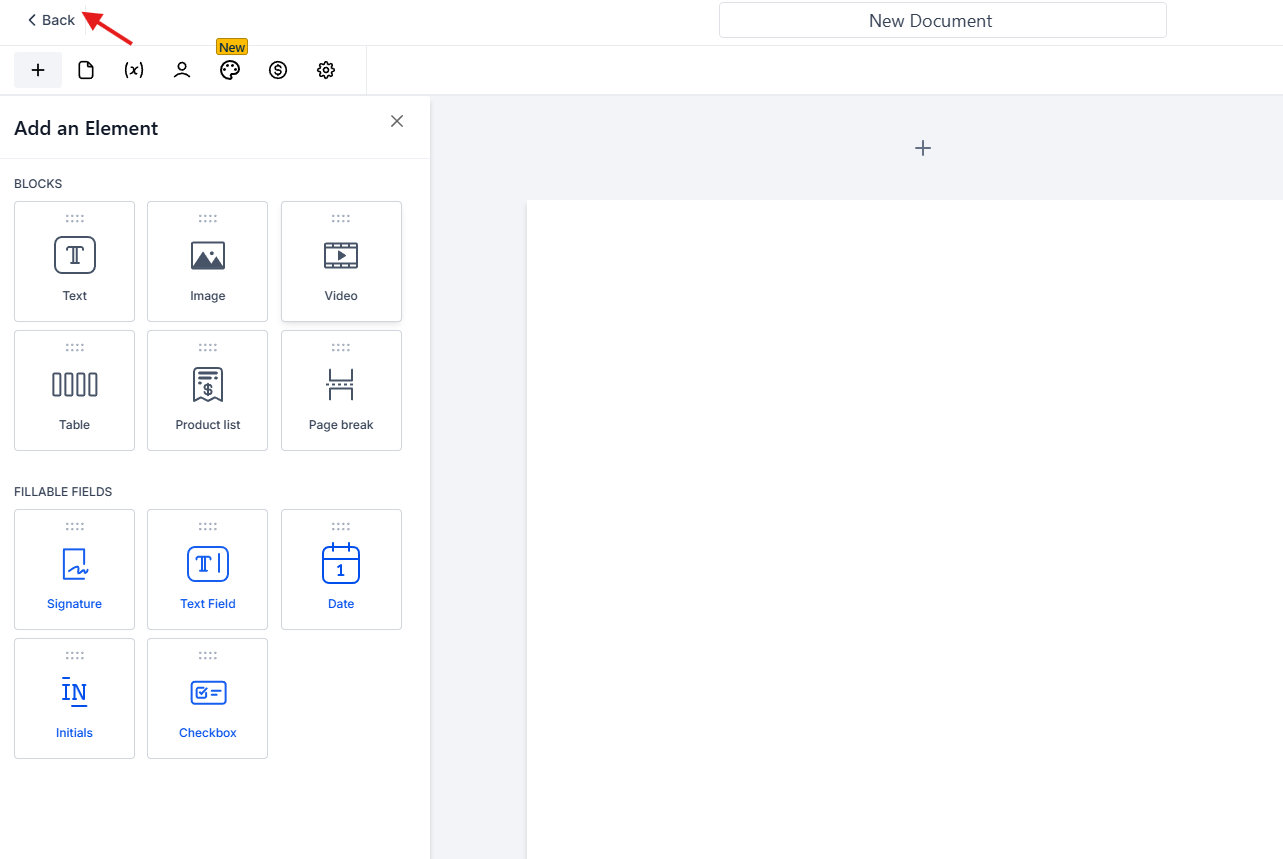
Task: Insert a Page break block
Action: pyautogui.click(x=341, y=390)
